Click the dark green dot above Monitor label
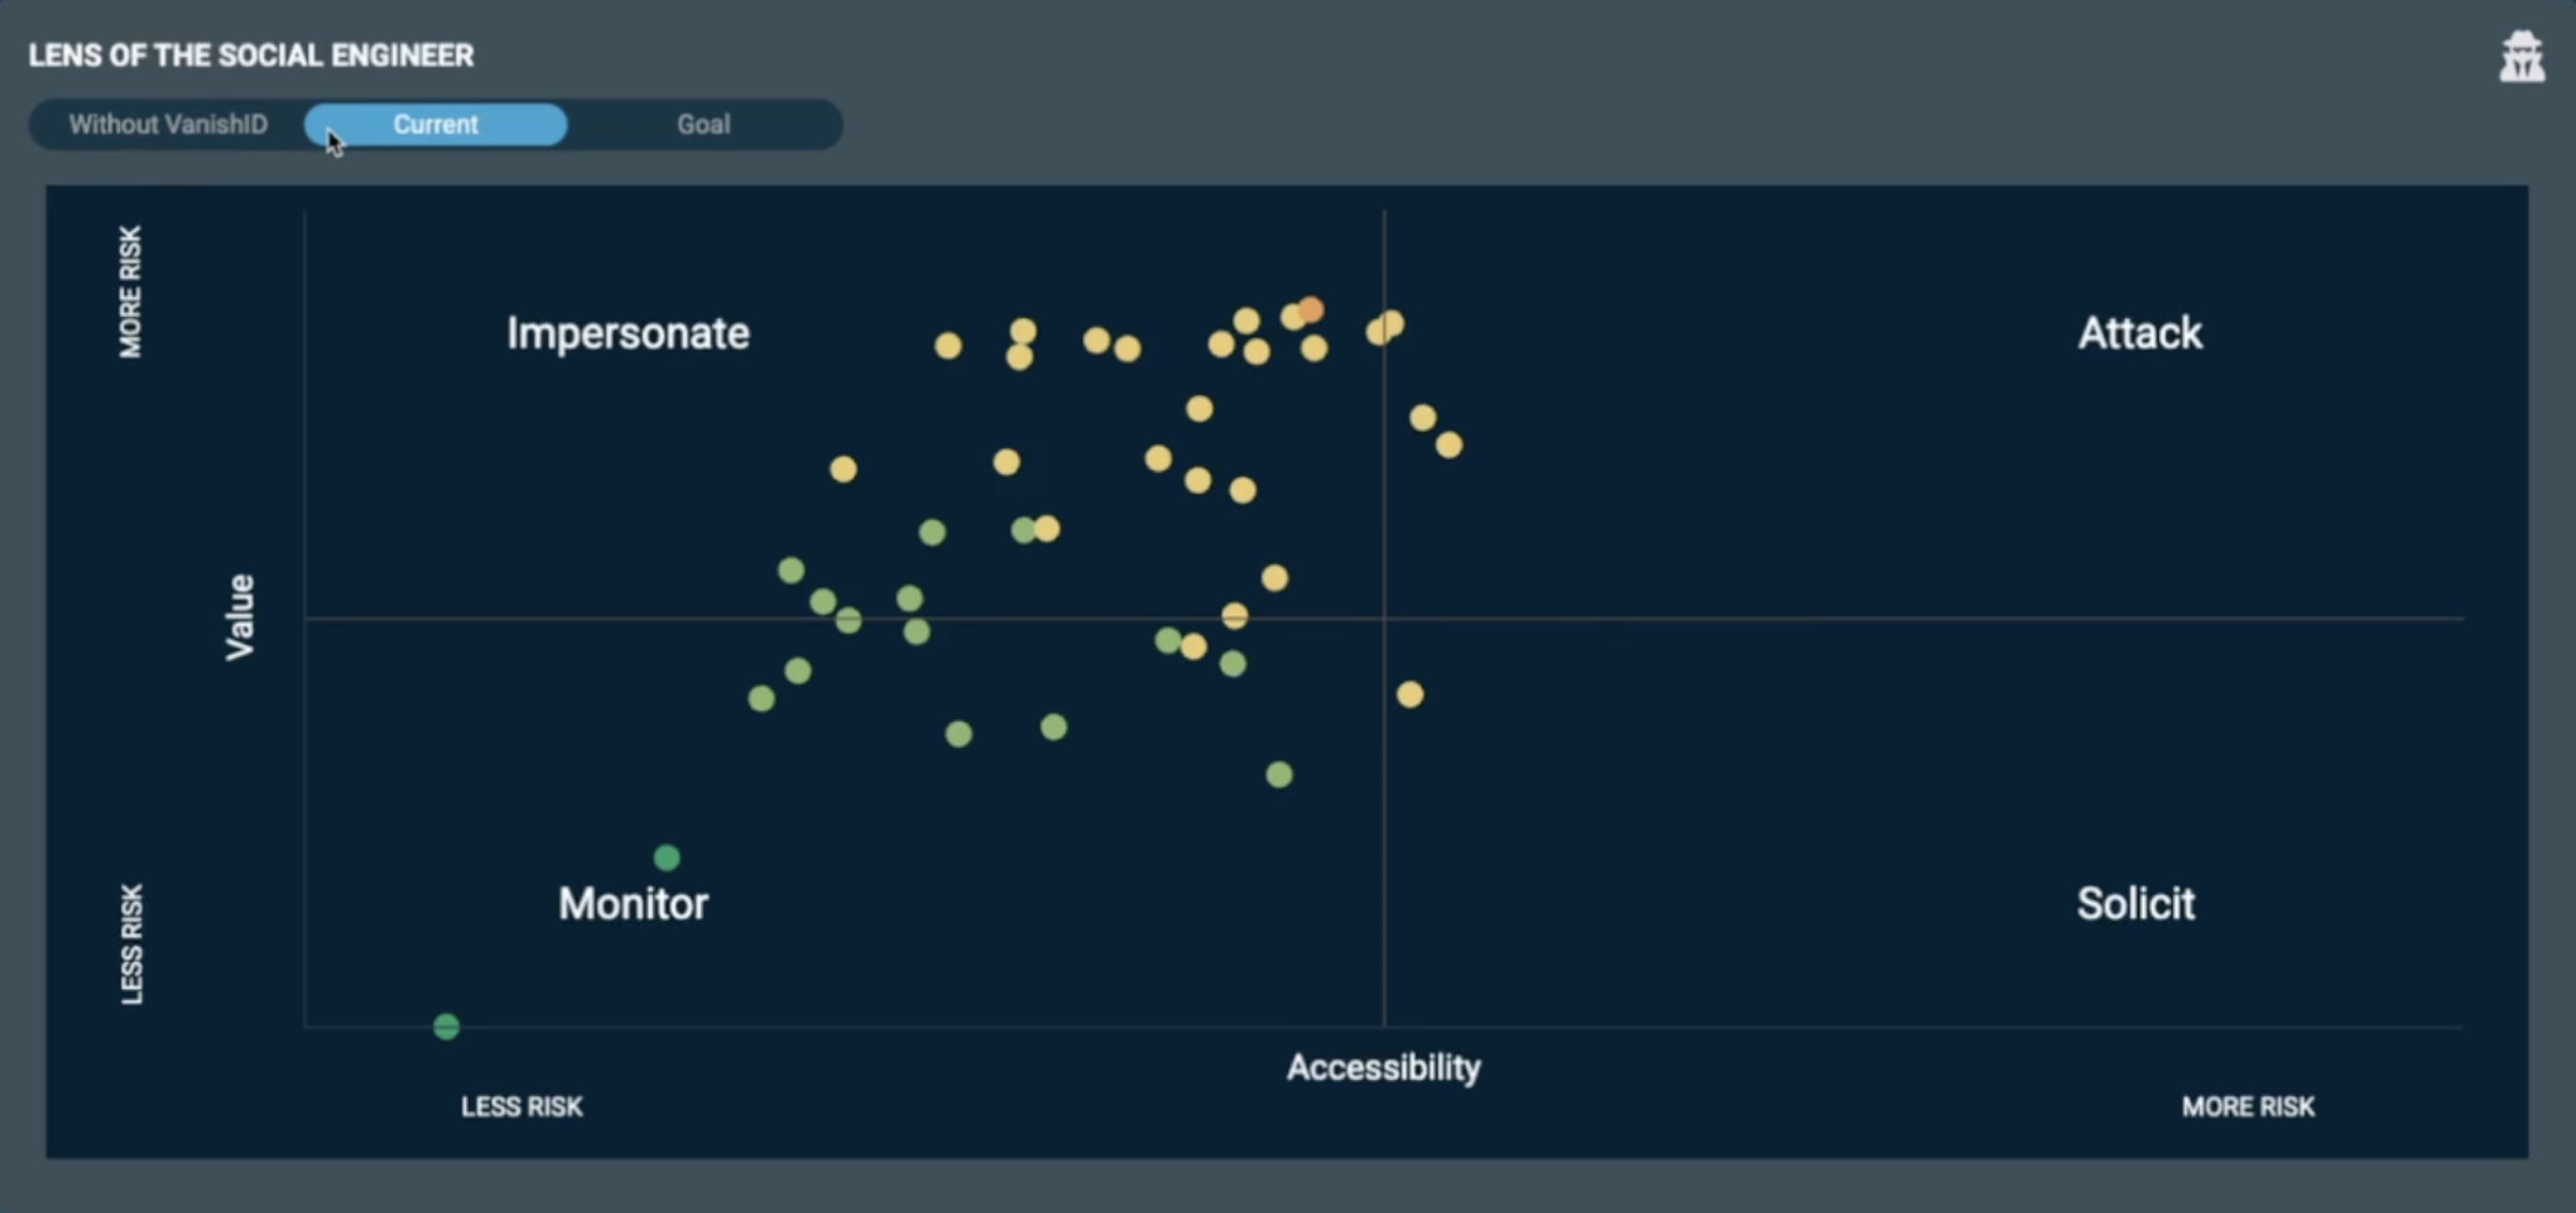 [x=667, y=857]
